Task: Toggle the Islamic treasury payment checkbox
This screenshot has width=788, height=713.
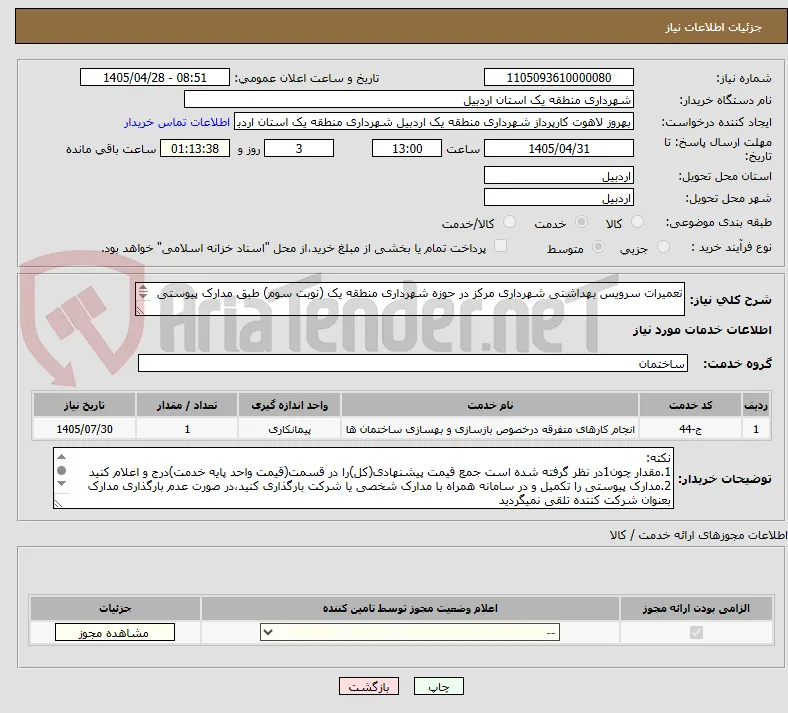Action: pyautogui.click(x=500, y=246)
